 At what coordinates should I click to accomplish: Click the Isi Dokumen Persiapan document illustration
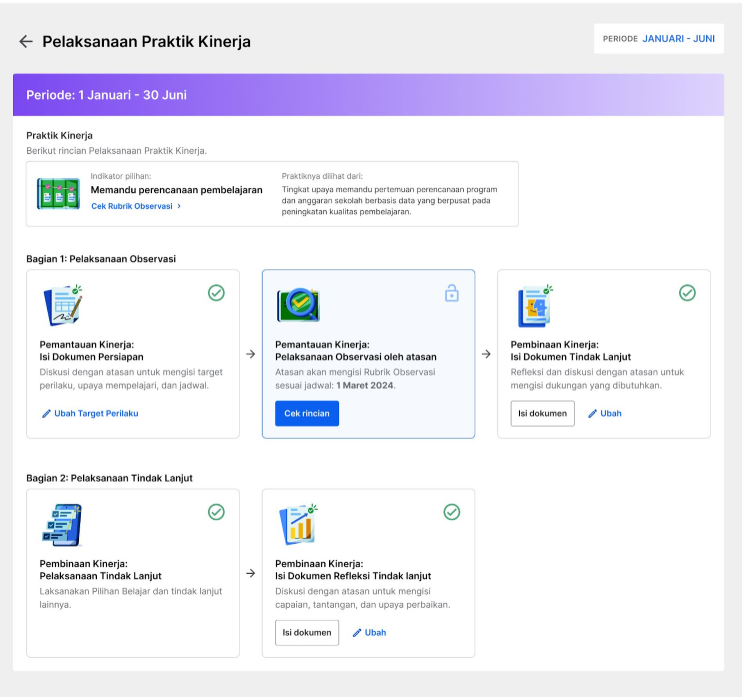(63, 305)
